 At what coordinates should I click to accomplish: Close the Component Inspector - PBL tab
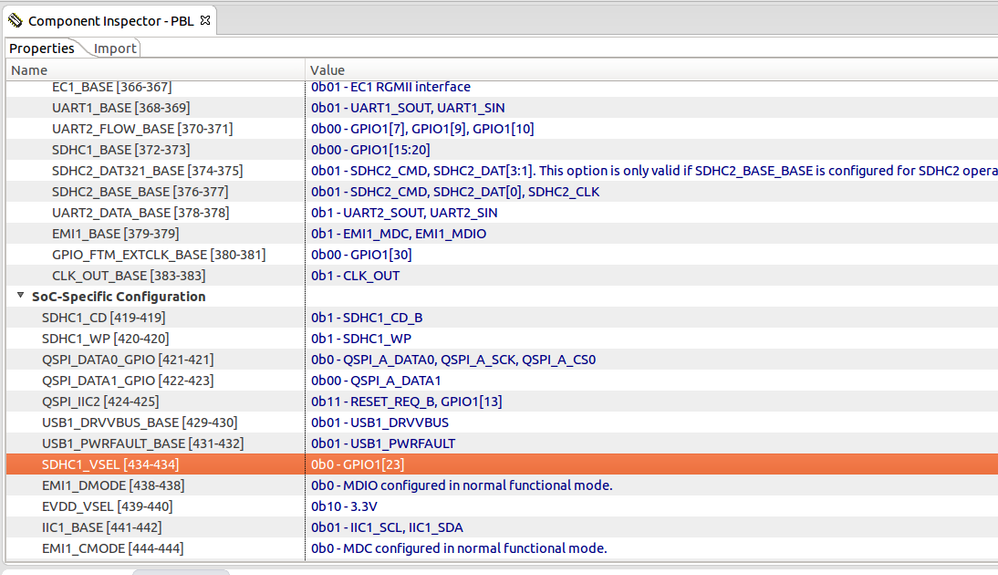point(205,20)
